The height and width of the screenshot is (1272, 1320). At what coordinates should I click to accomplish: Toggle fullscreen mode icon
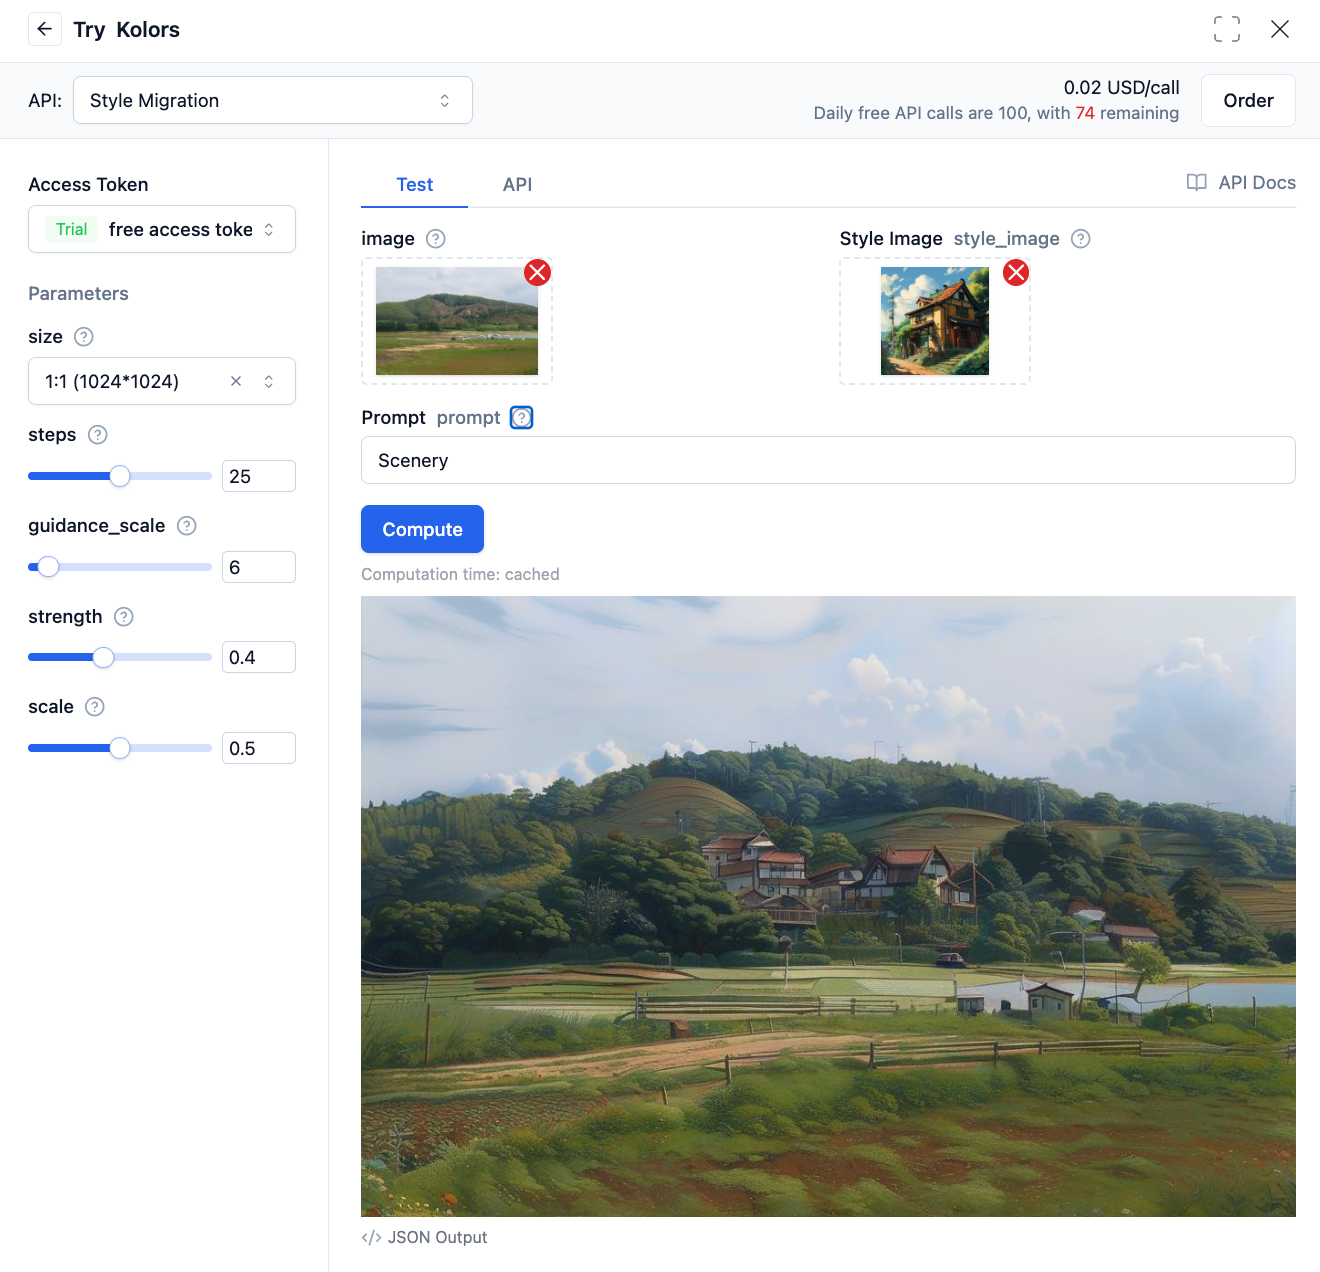1226,29
